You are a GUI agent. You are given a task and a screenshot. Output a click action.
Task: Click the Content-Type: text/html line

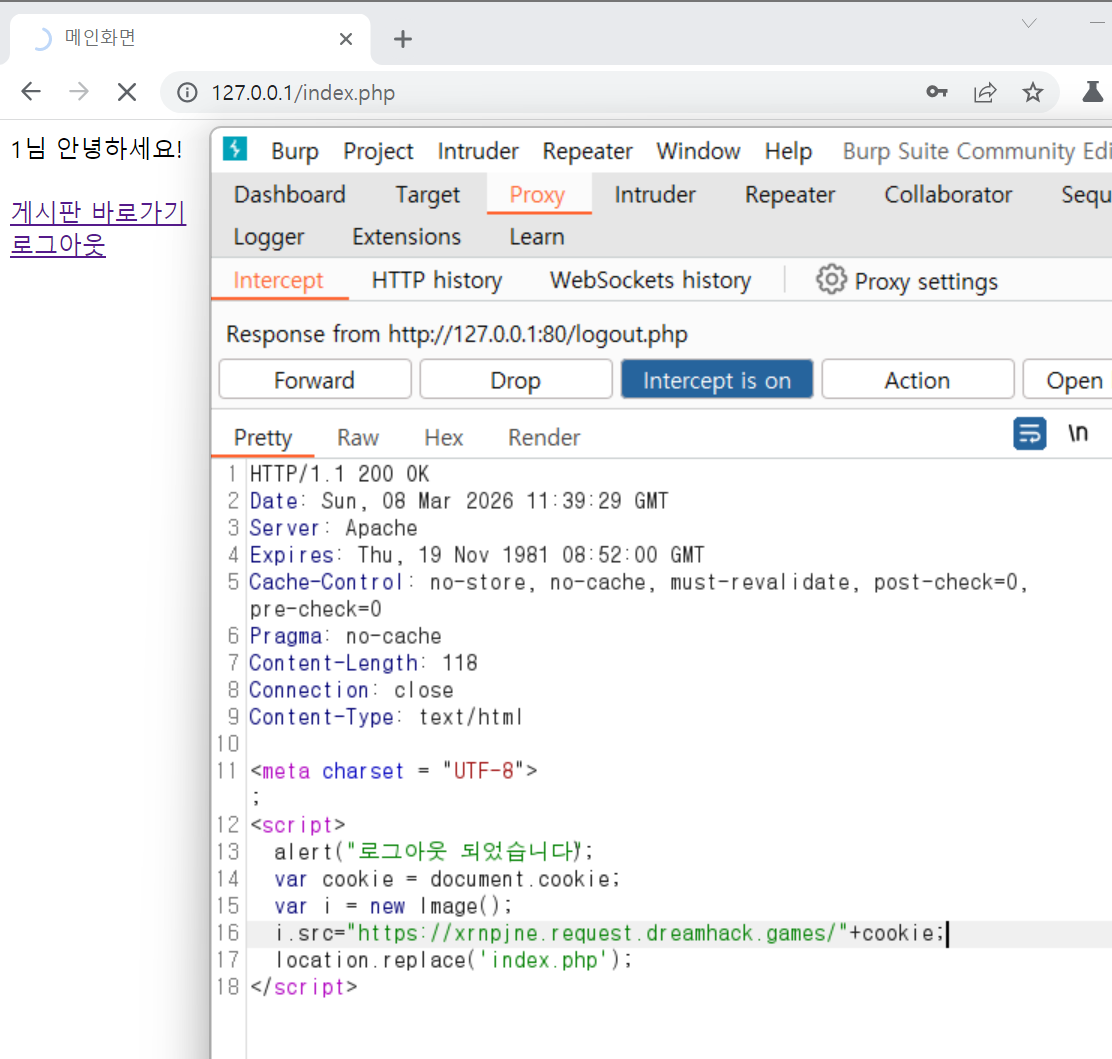coord(387,716)
